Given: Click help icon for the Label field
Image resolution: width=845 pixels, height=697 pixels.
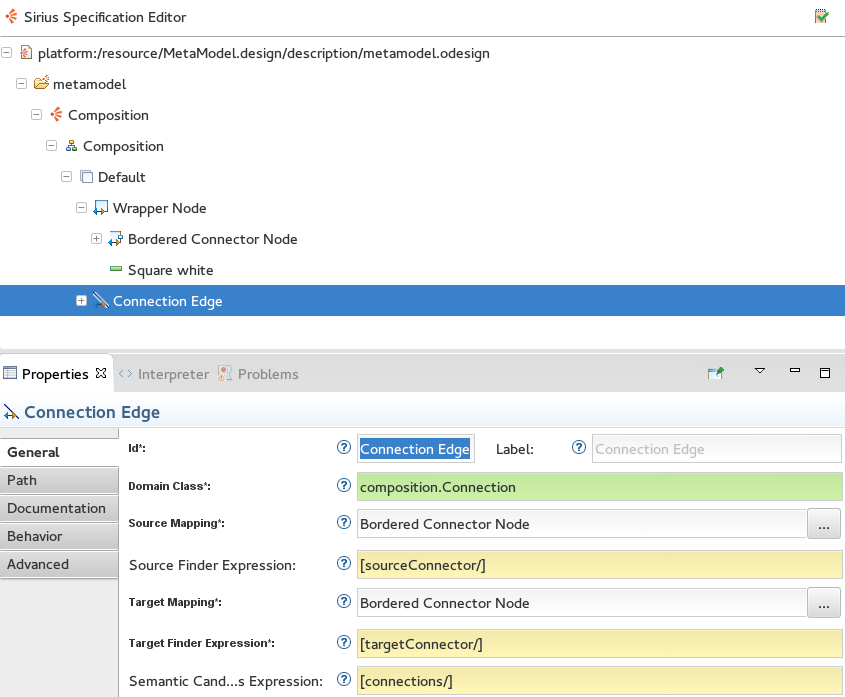Looking at the screenshot, I should click(x=579, y=447).
